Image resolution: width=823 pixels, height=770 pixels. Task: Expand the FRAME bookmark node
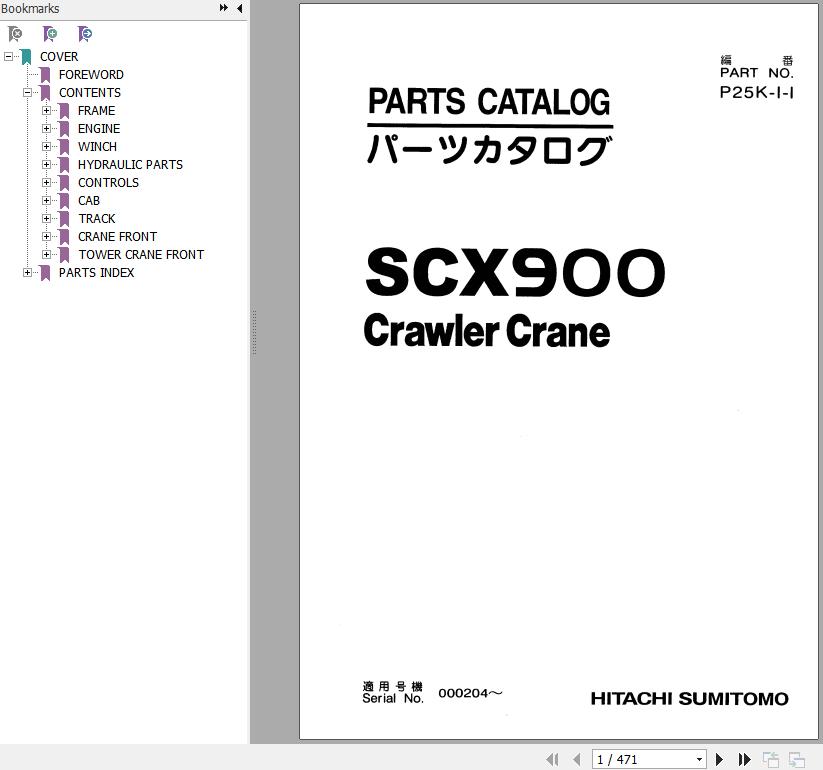(x=46, y=110)
